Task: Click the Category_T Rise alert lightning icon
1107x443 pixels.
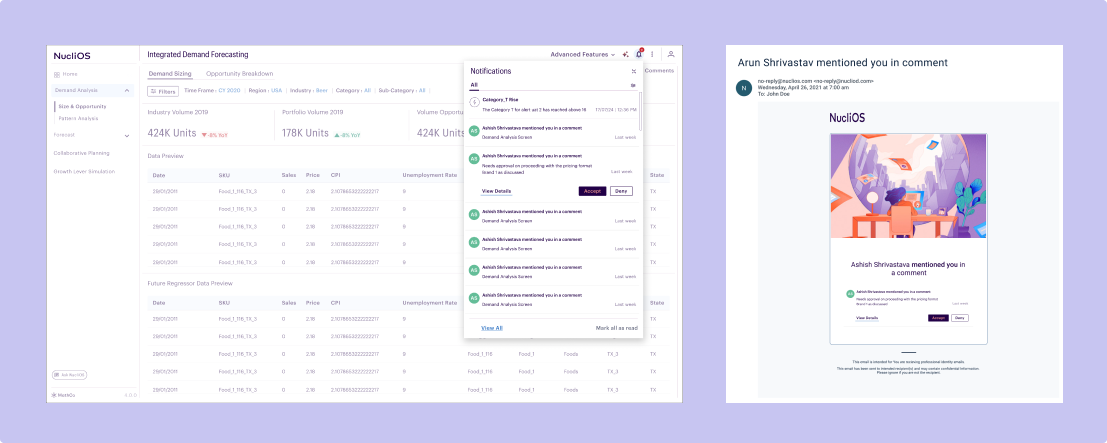Action: [474, 102]
